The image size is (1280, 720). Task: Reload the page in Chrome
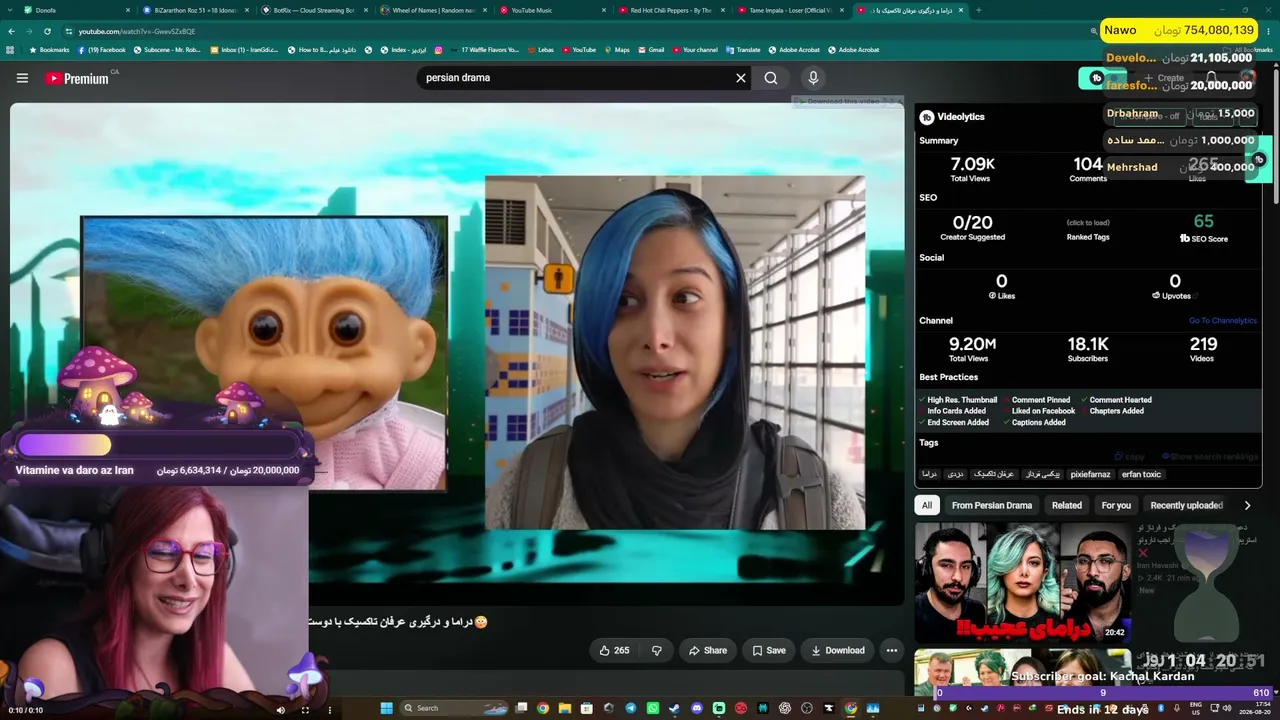(46, 31)
